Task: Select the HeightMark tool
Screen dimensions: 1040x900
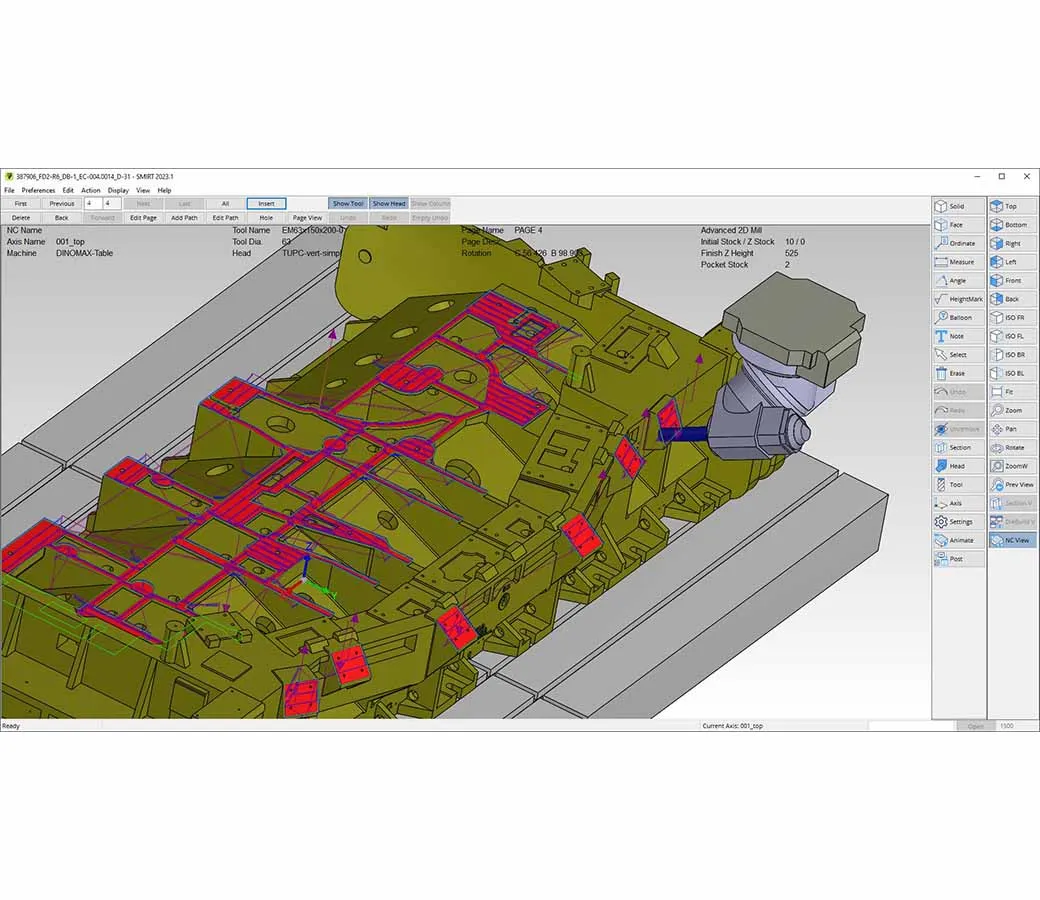Action: (x=958, y=299)
